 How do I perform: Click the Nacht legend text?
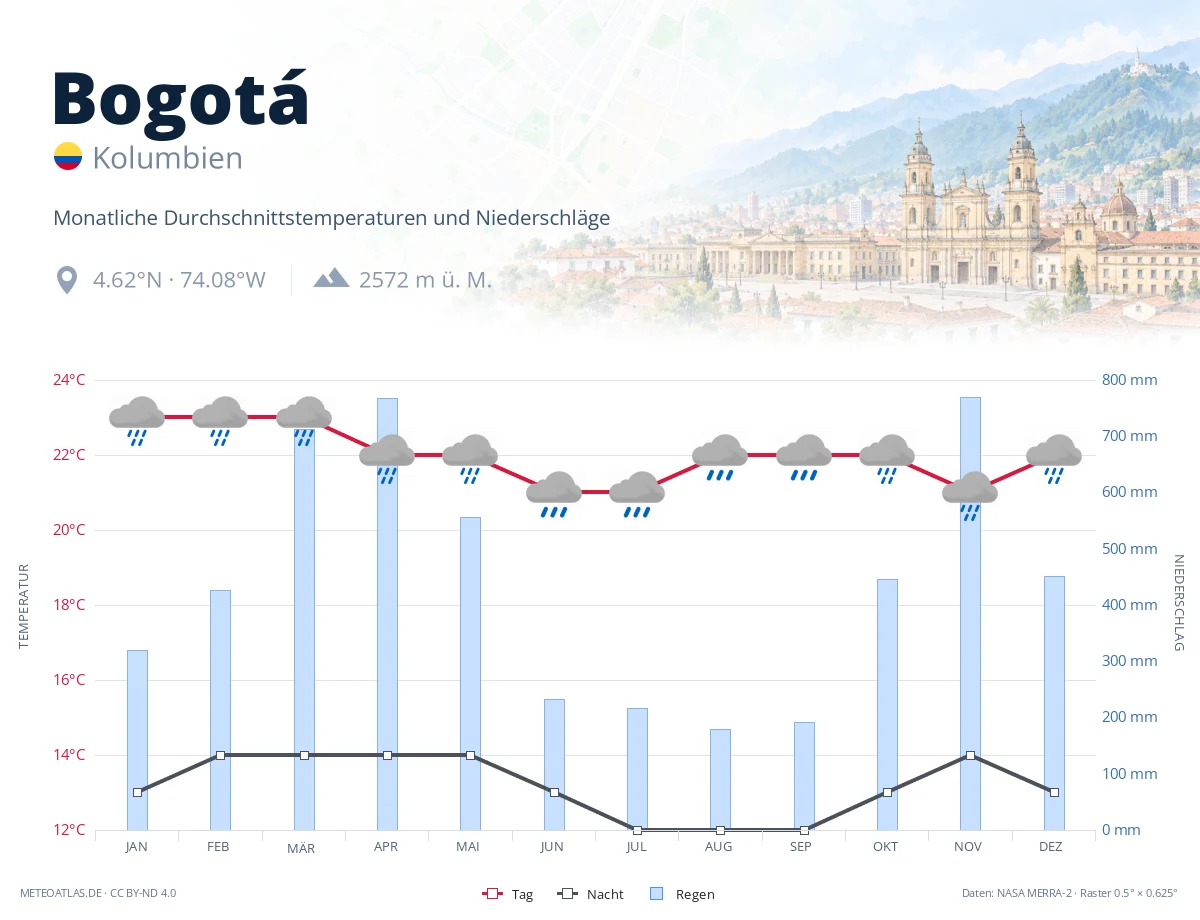pyautogui.click(x=605, y=894)
